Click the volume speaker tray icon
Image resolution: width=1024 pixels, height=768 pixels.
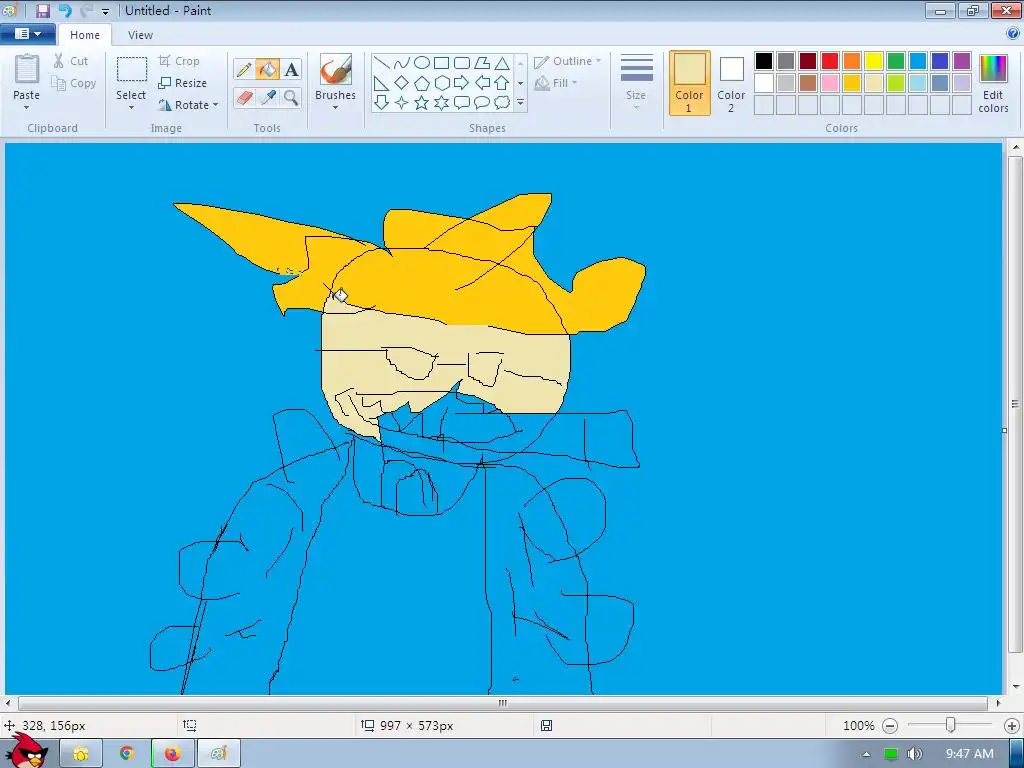click(914, 754)
